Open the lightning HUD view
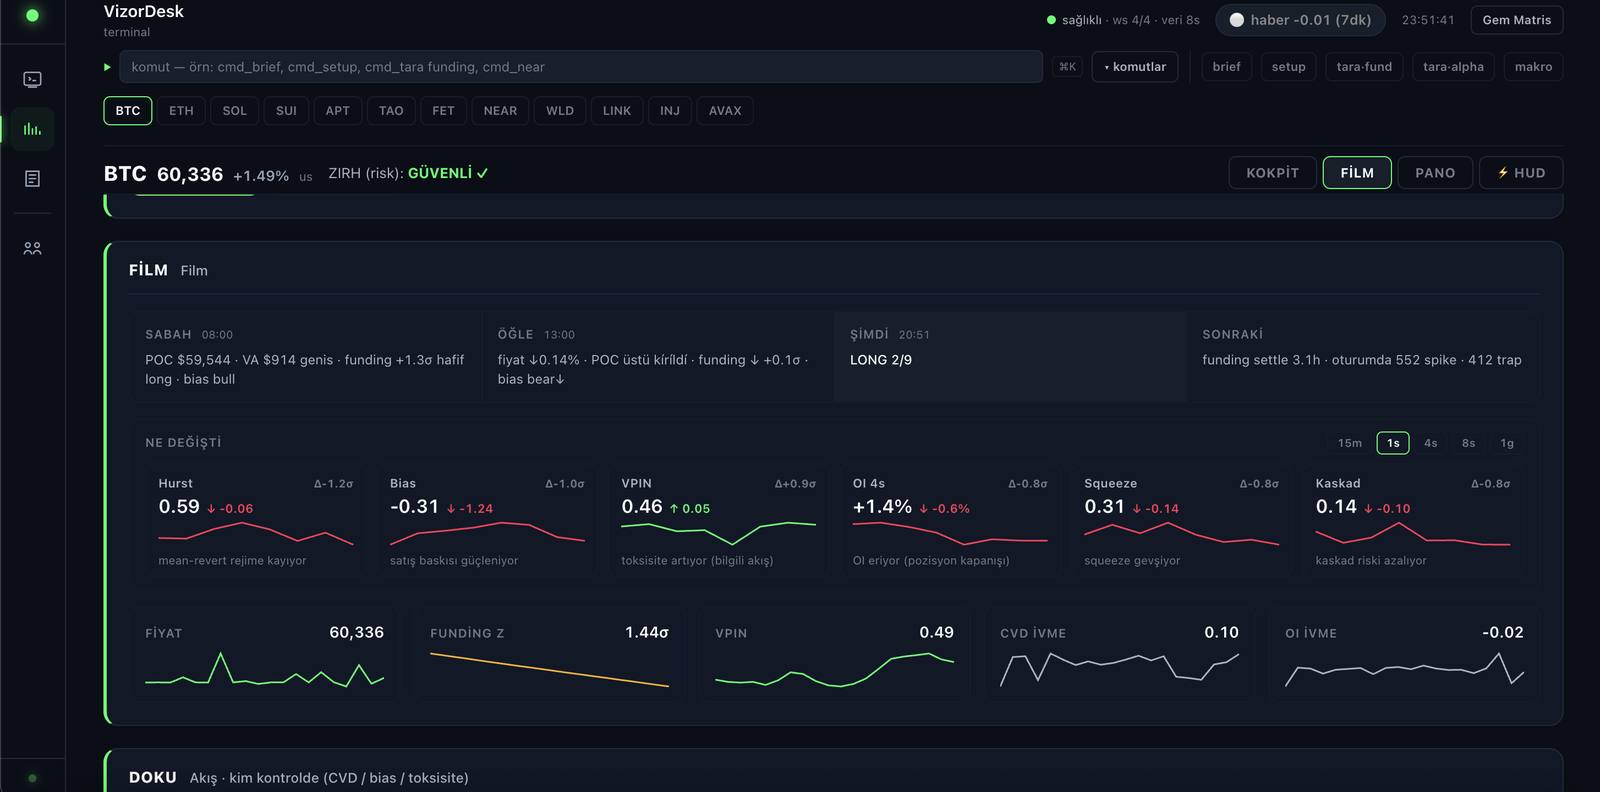The width and height of the screenshot is (1600, 792). pos(1521,173)
